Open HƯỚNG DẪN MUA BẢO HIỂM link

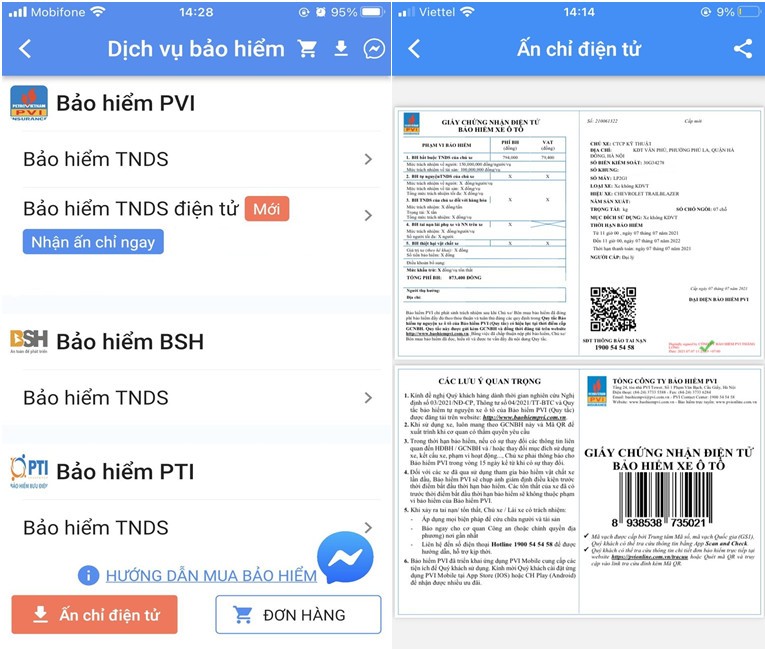[x=211, y=576]
